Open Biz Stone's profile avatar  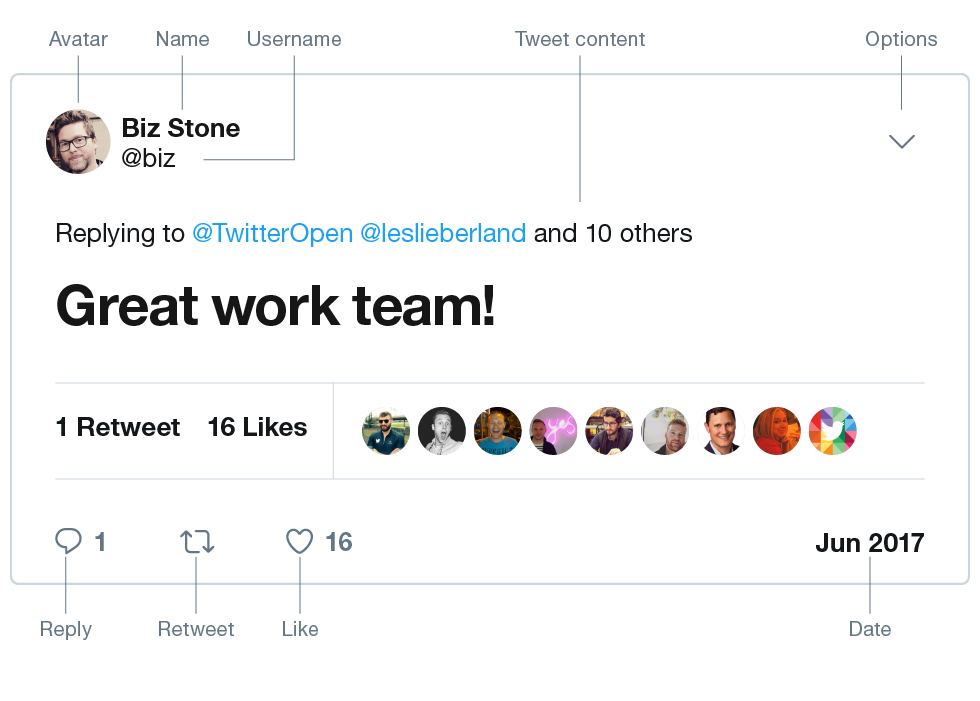click(78, 142)
